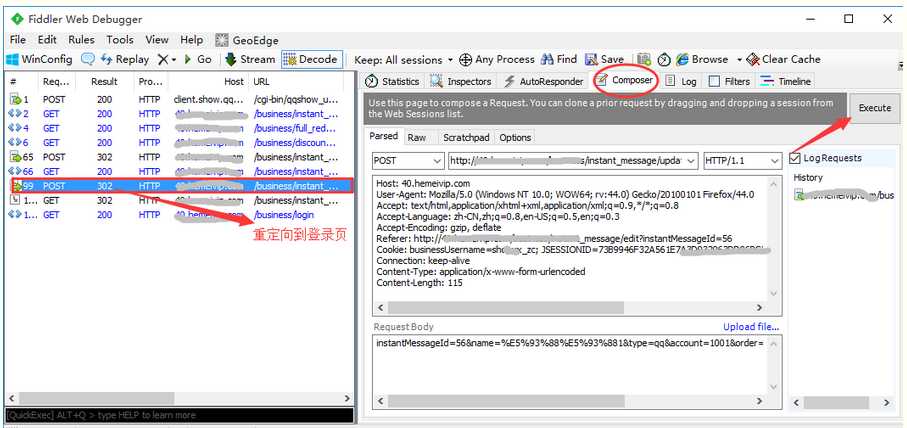
Task: Select the Composer tab
Action: (625, 80)
